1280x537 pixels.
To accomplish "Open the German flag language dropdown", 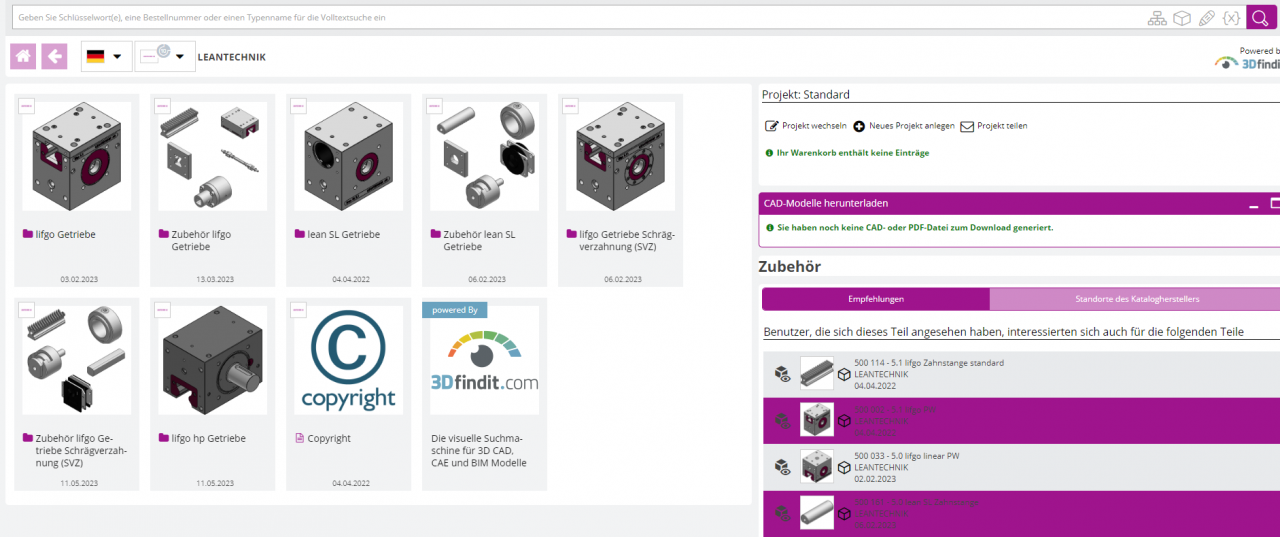I will [106, 57].
